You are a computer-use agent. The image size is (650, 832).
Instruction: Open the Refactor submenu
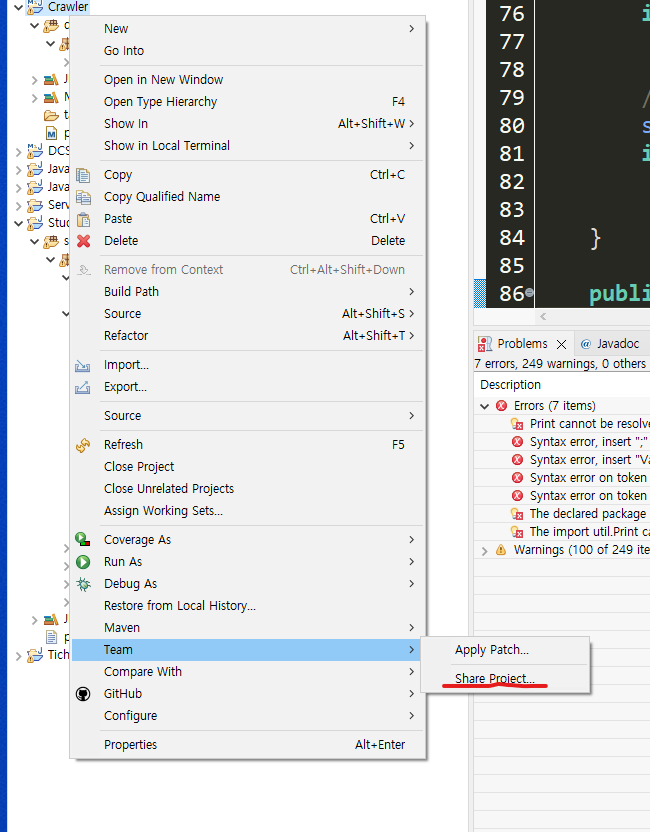click(247, 336)
